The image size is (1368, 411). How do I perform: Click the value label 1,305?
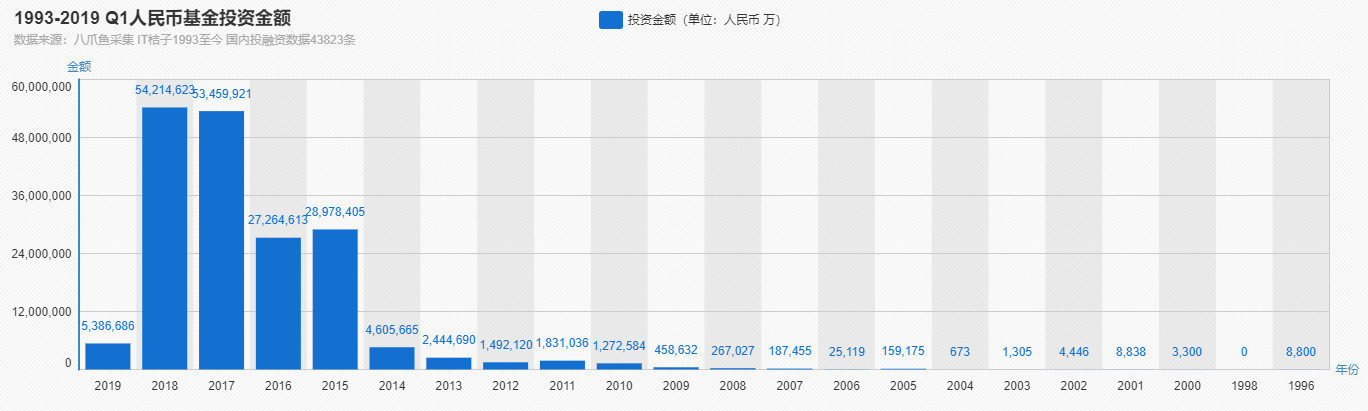pos(1018,351)
